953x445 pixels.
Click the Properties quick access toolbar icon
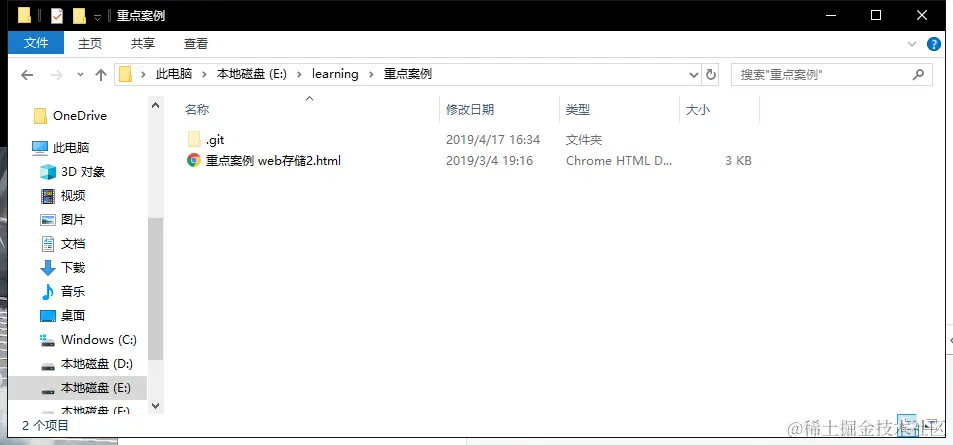(57, 16)
